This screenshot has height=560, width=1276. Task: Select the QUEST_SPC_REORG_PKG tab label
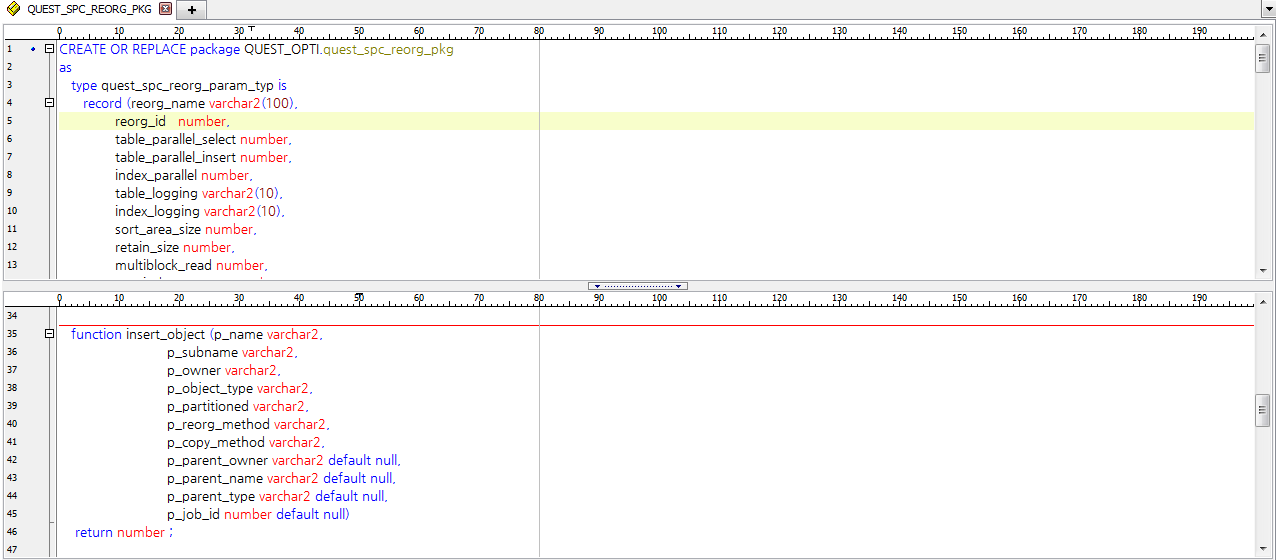(x=89, y=9)
